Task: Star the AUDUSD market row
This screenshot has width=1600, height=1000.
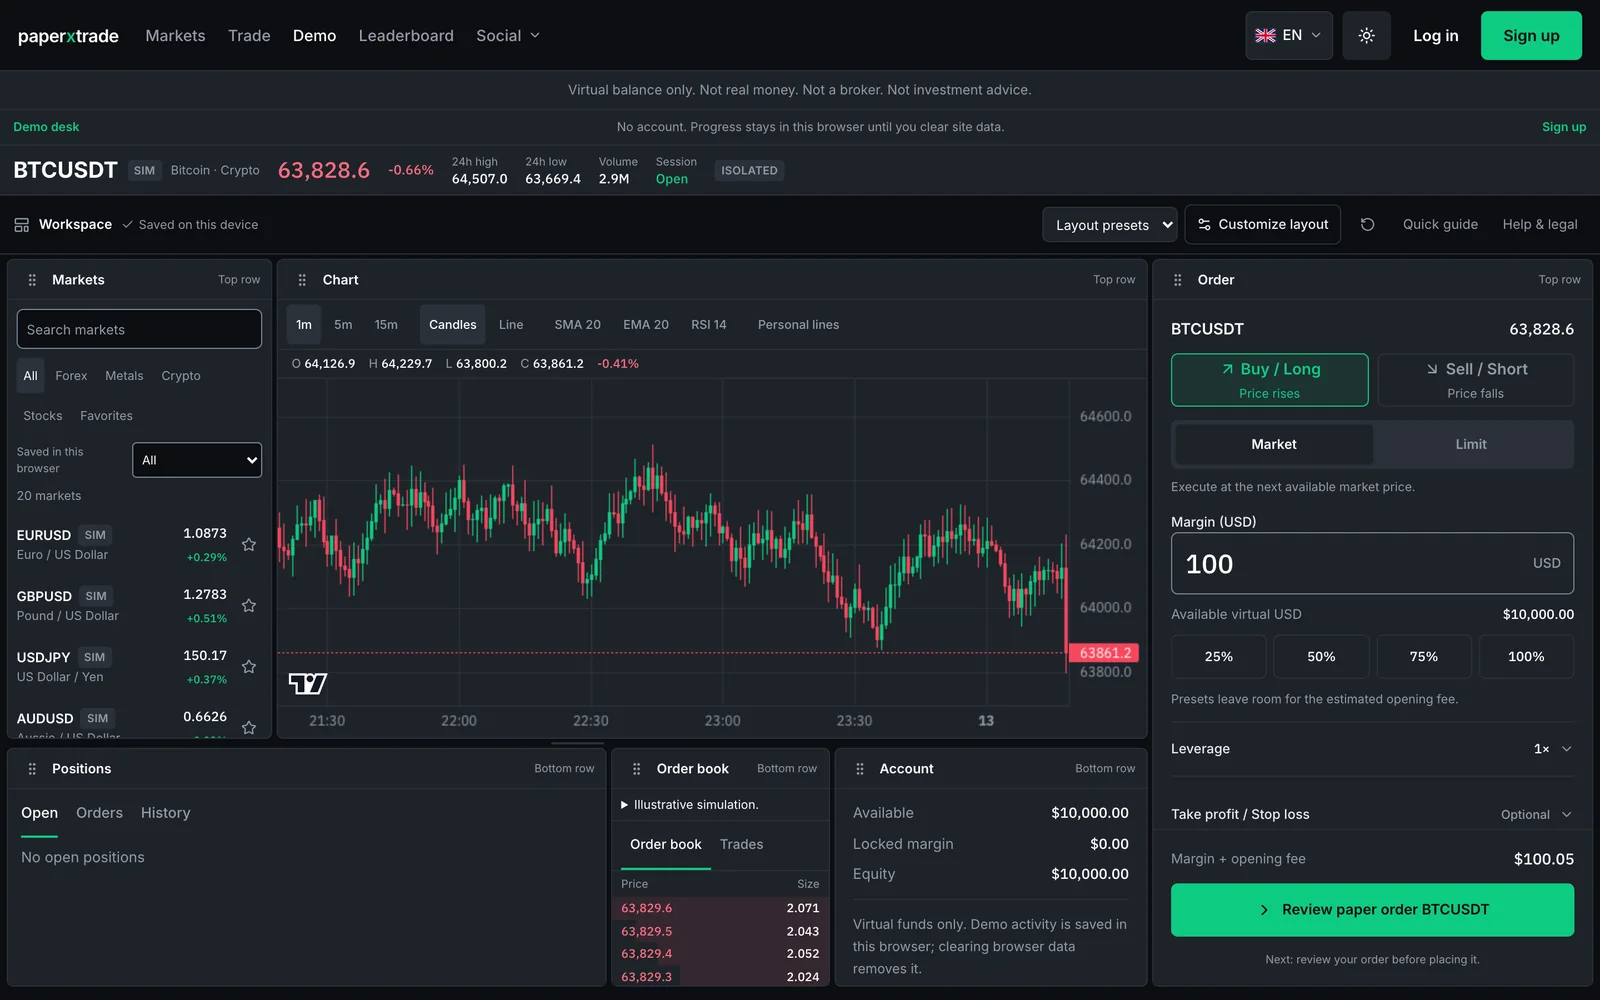Action: coord(249,727)
